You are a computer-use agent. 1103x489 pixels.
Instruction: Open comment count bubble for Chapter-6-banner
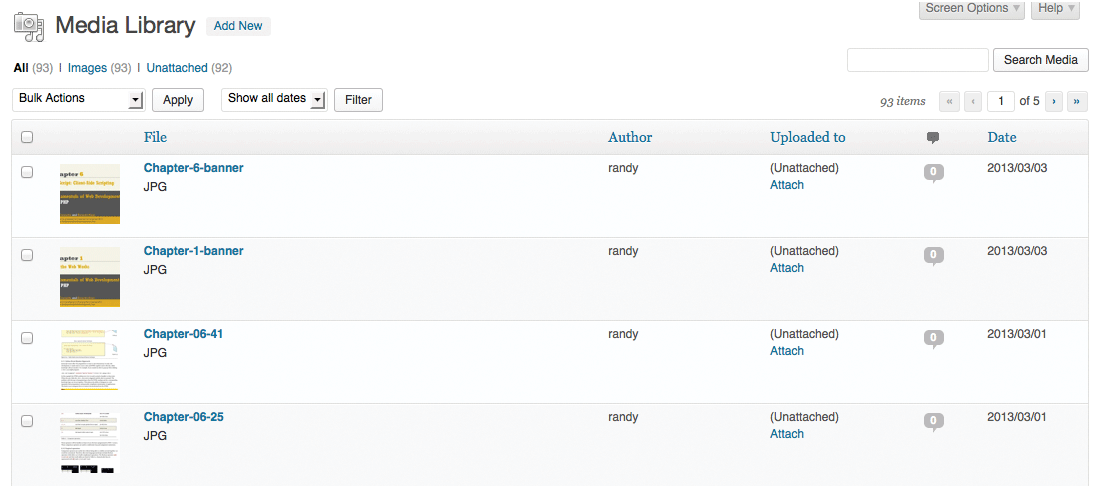[x=933, y=173]
